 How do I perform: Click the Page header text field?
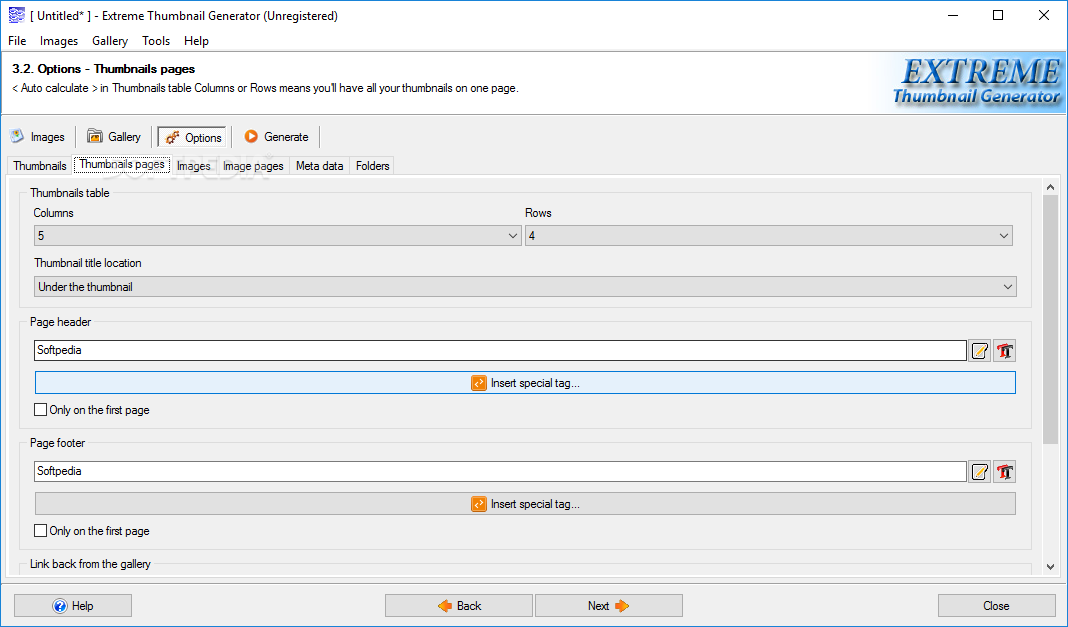click(500, 351)
